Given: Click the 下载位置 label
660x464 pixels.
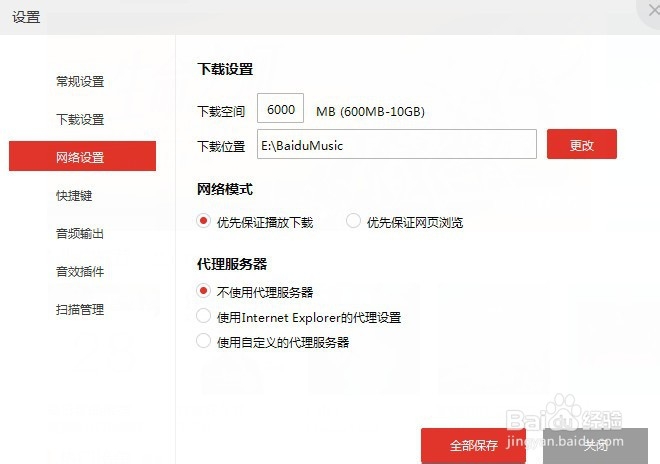Looking at the screenshot, I should coord(221,147).
